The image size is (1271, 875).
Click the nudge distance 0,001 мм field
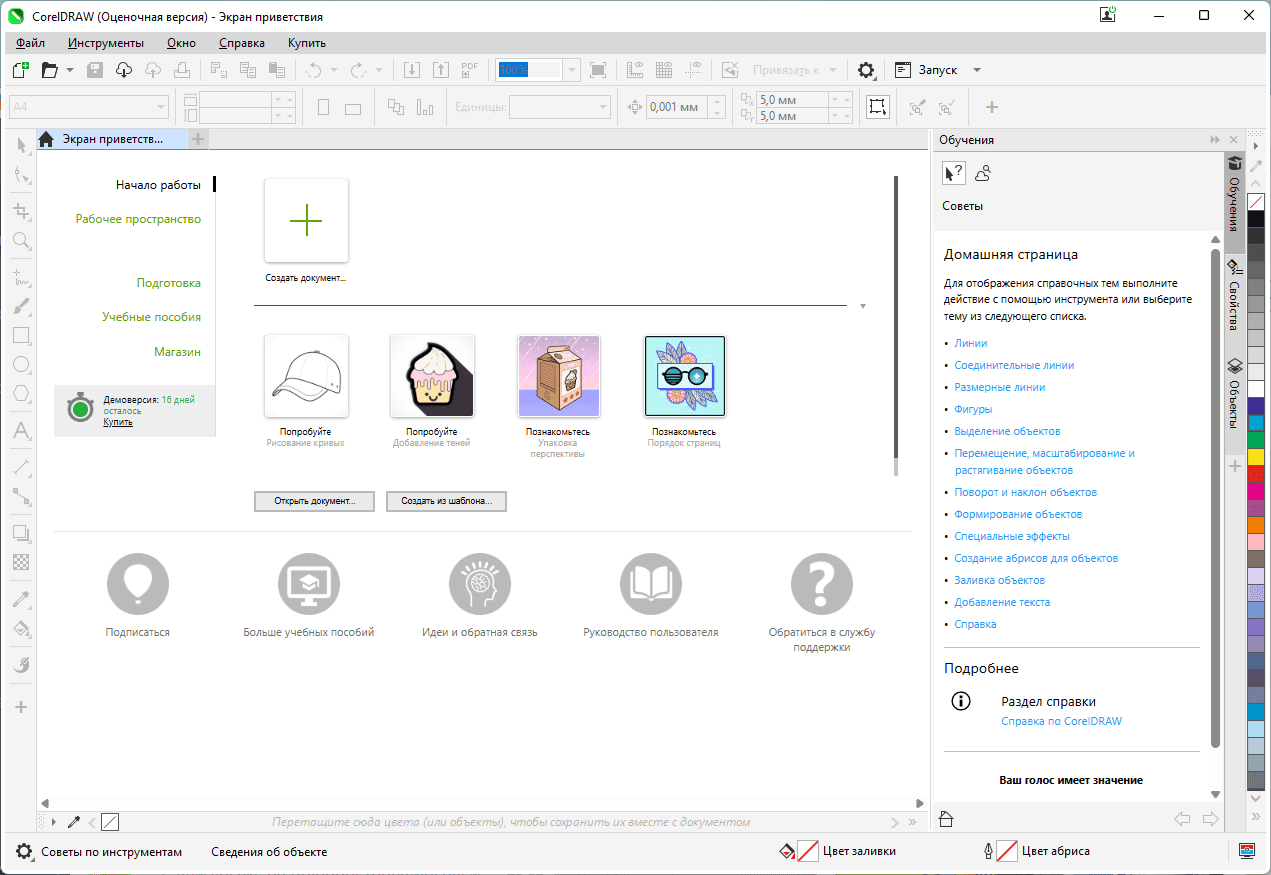pos(676,107)
